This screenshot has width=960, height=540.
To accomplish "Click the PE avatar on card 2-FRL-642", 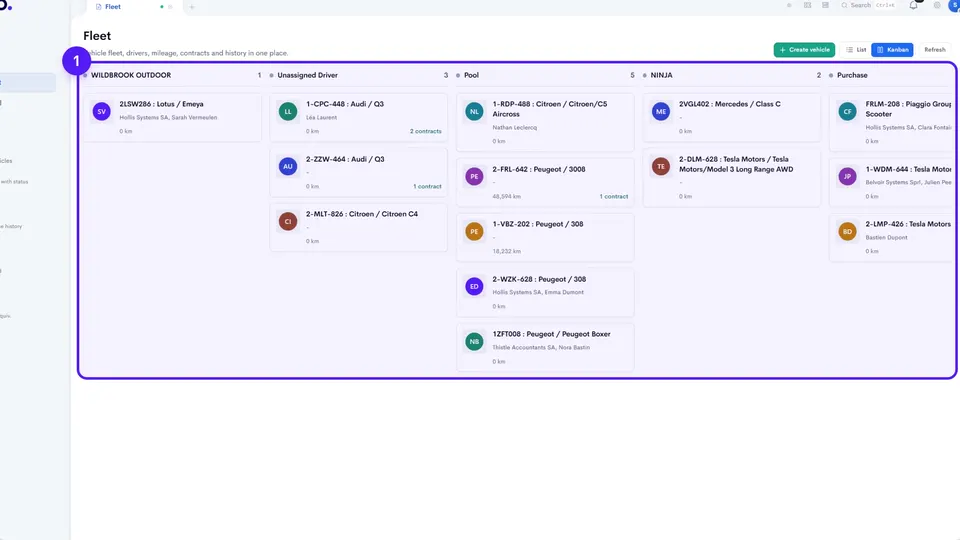I will 474,176.
